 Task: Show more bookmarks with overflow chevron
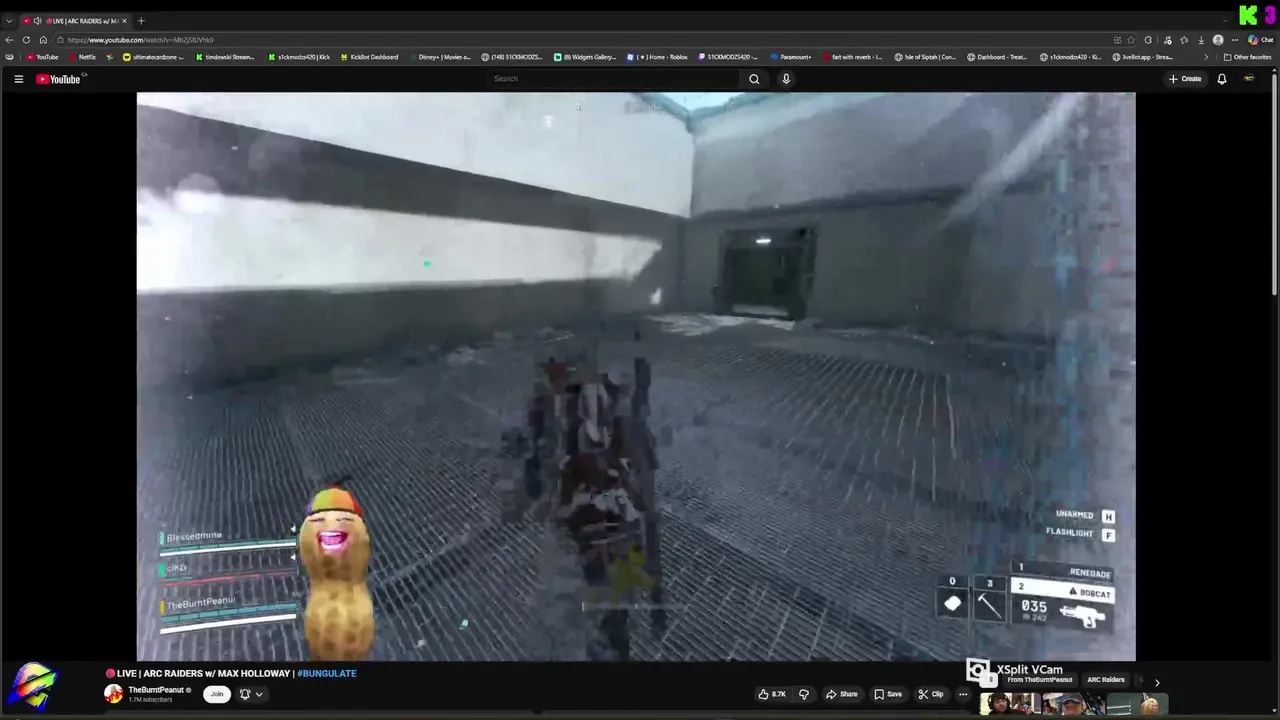1206,57
